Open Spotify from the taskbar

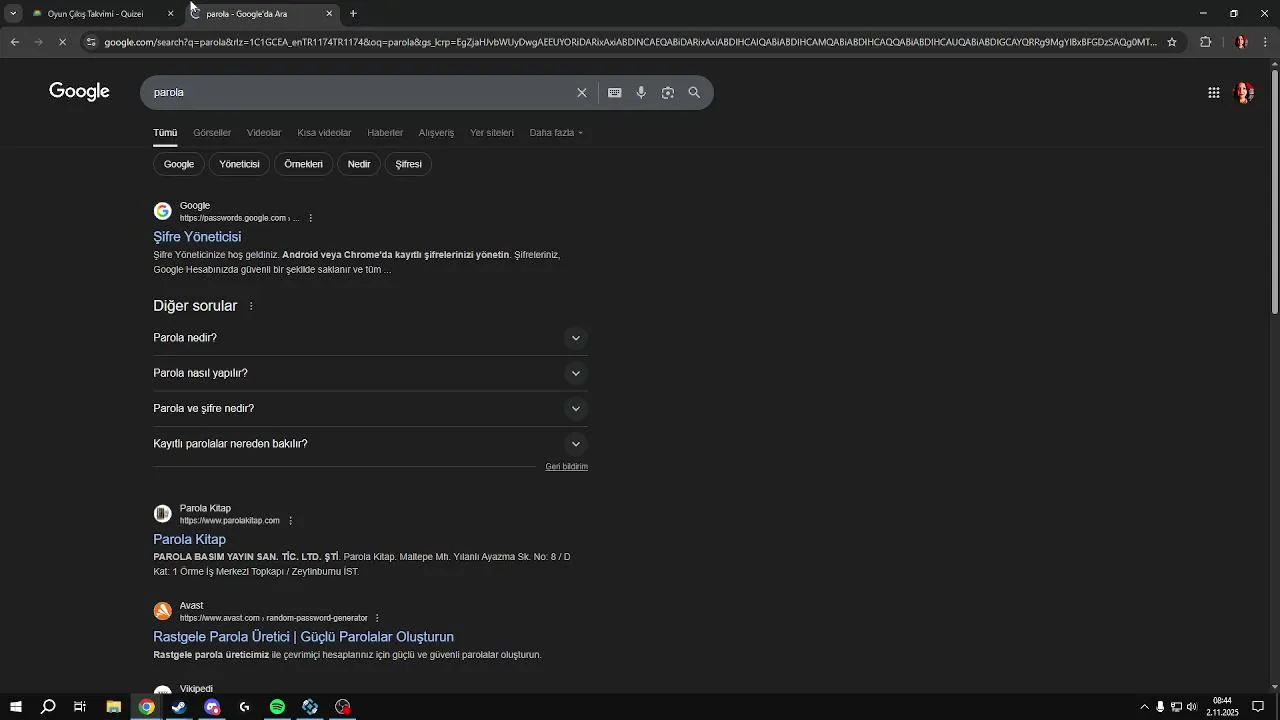(277, 707)
